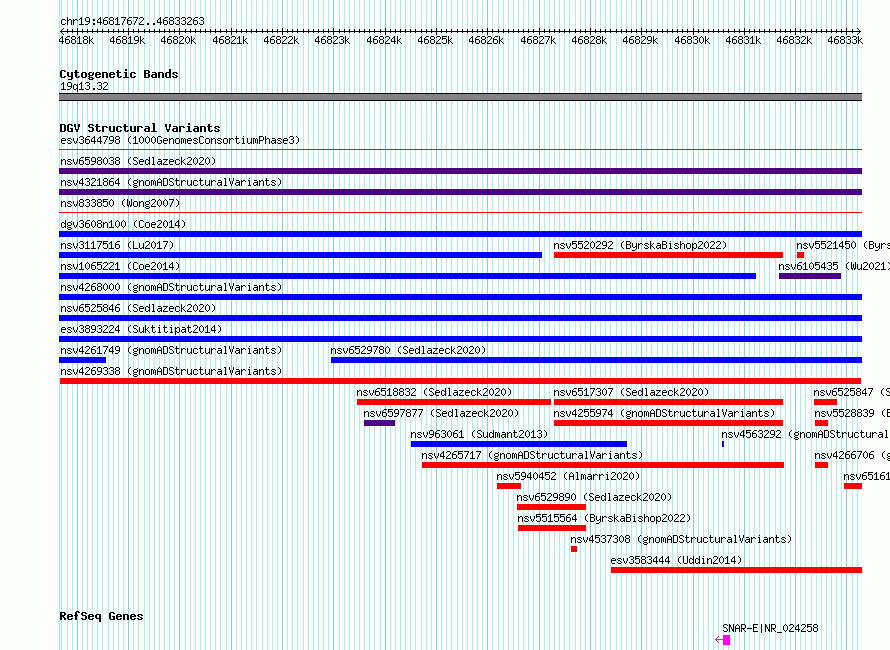The width and height of the screenshot is (890, 650).
Task: Select the magenta SNAR-E gene arrow glyph
Action: [x=723, y=640]
